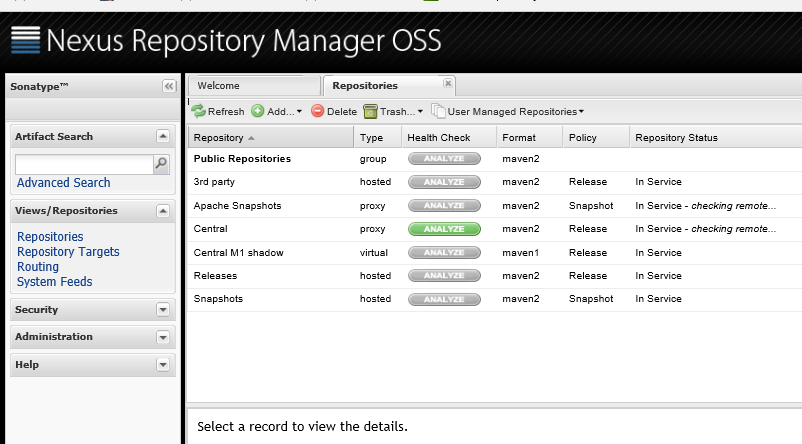Click the Nexus logo icon

25,40
